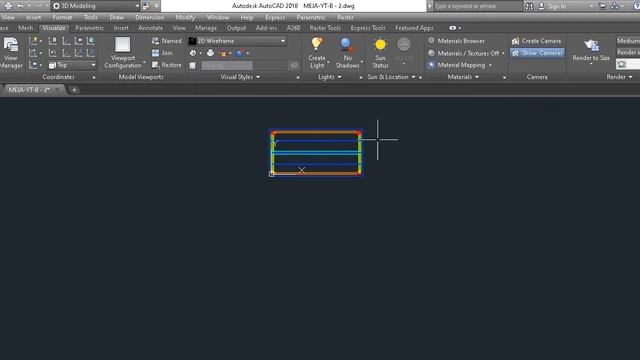Click Restore viewports button
The image size is (640, 360).
[x=167, y=65]
